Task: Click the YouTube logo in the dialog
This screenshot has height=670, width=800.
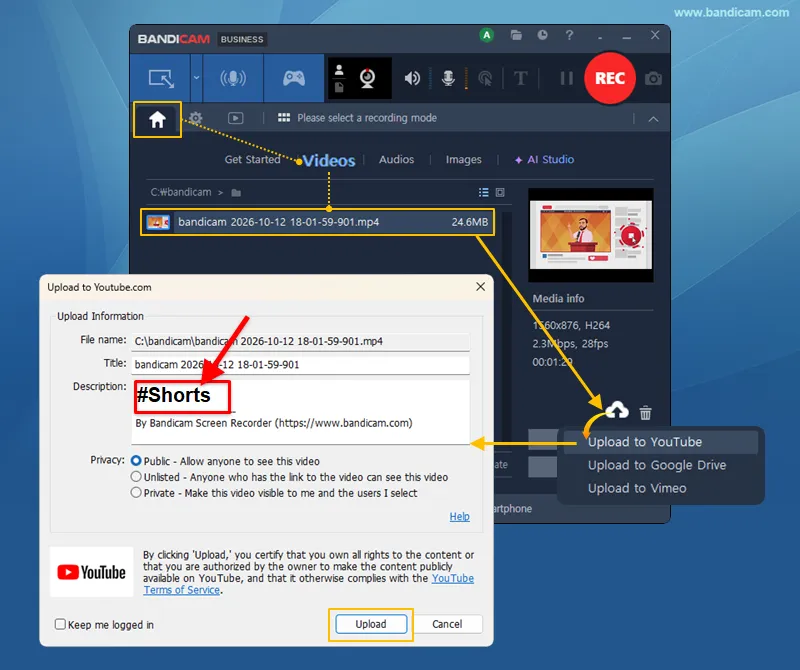Action: 91,572
